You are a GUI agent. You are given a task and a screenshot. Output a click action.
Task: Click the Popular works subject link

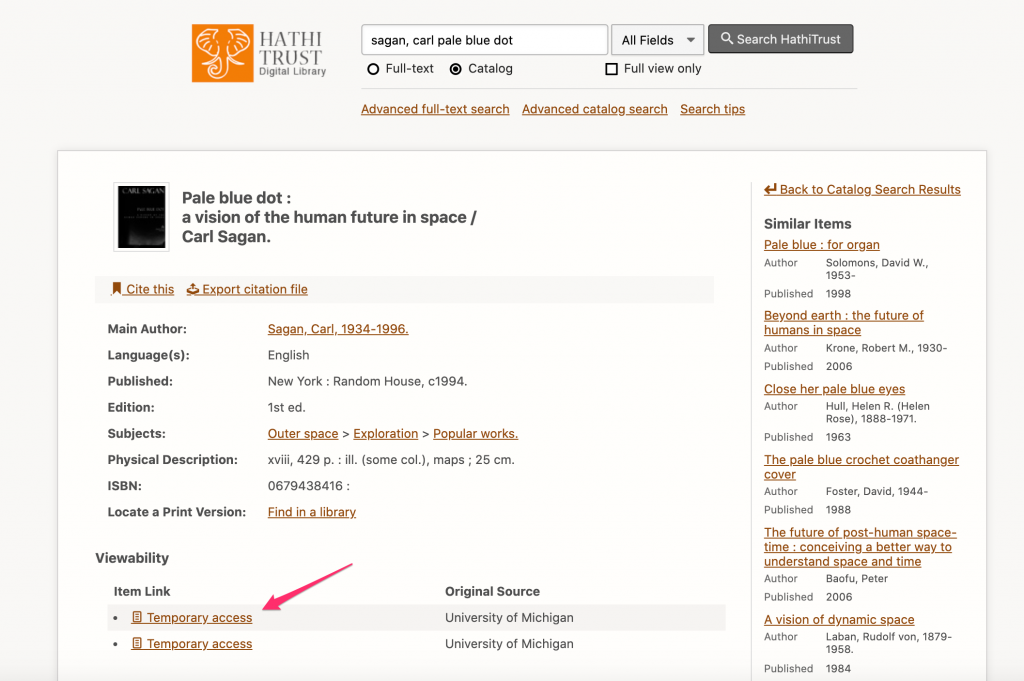475,434
